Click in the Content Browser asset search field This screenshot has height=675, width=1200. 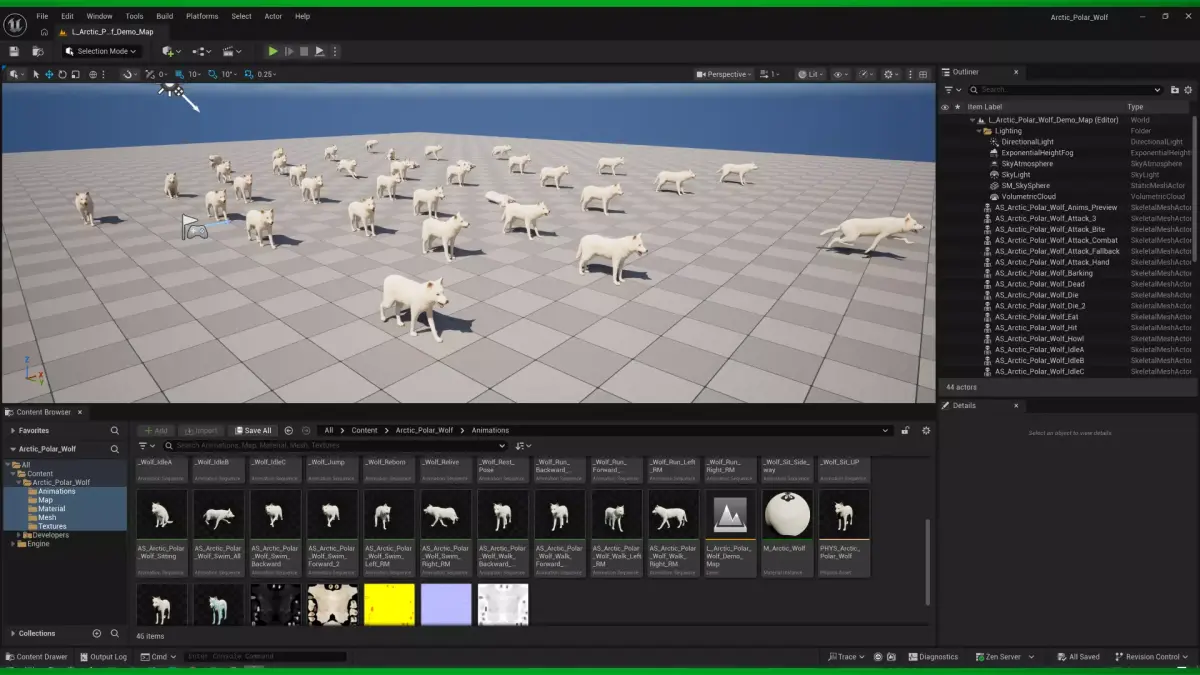pyautogui.click(x=335, y=445)
